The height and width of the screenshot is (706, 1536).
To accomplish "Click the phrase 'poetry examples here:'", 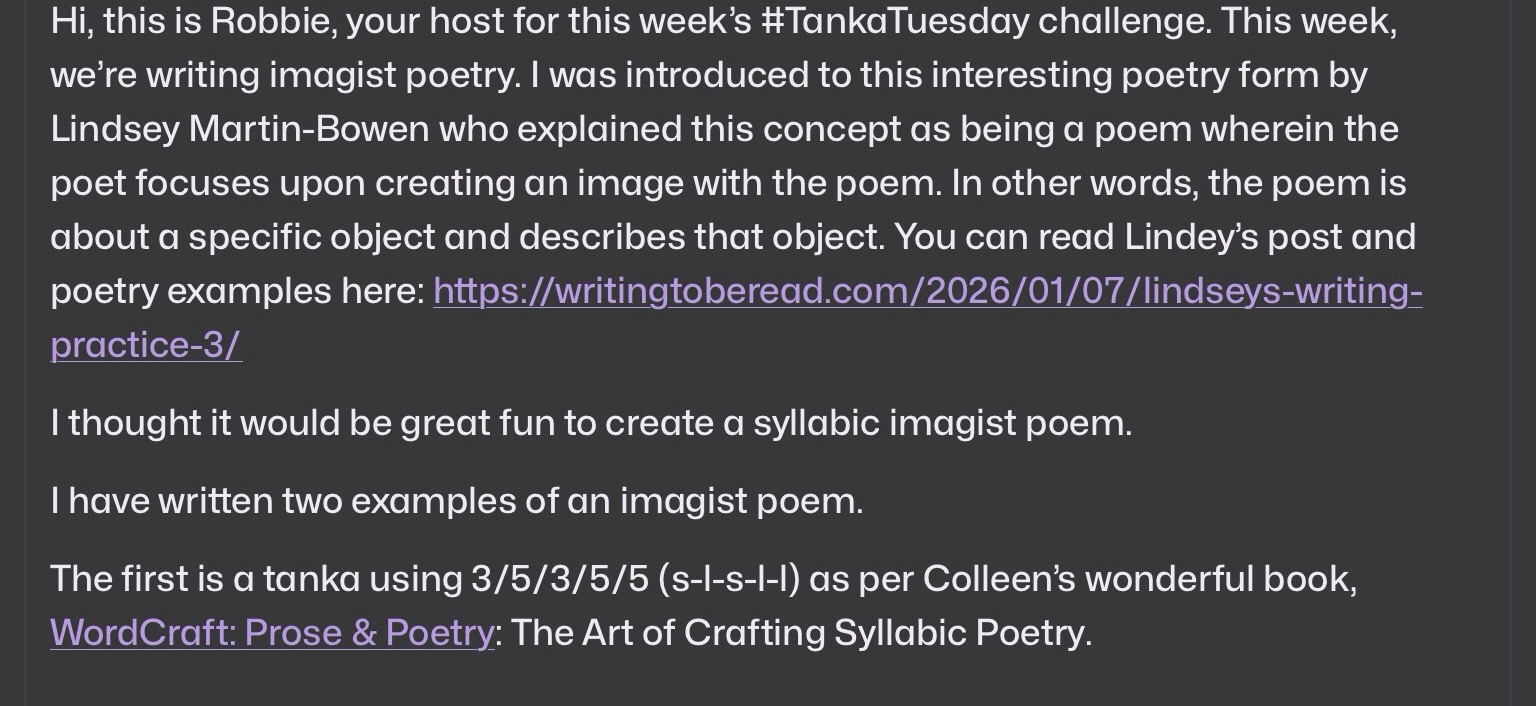I will click(x=238, y=291).
